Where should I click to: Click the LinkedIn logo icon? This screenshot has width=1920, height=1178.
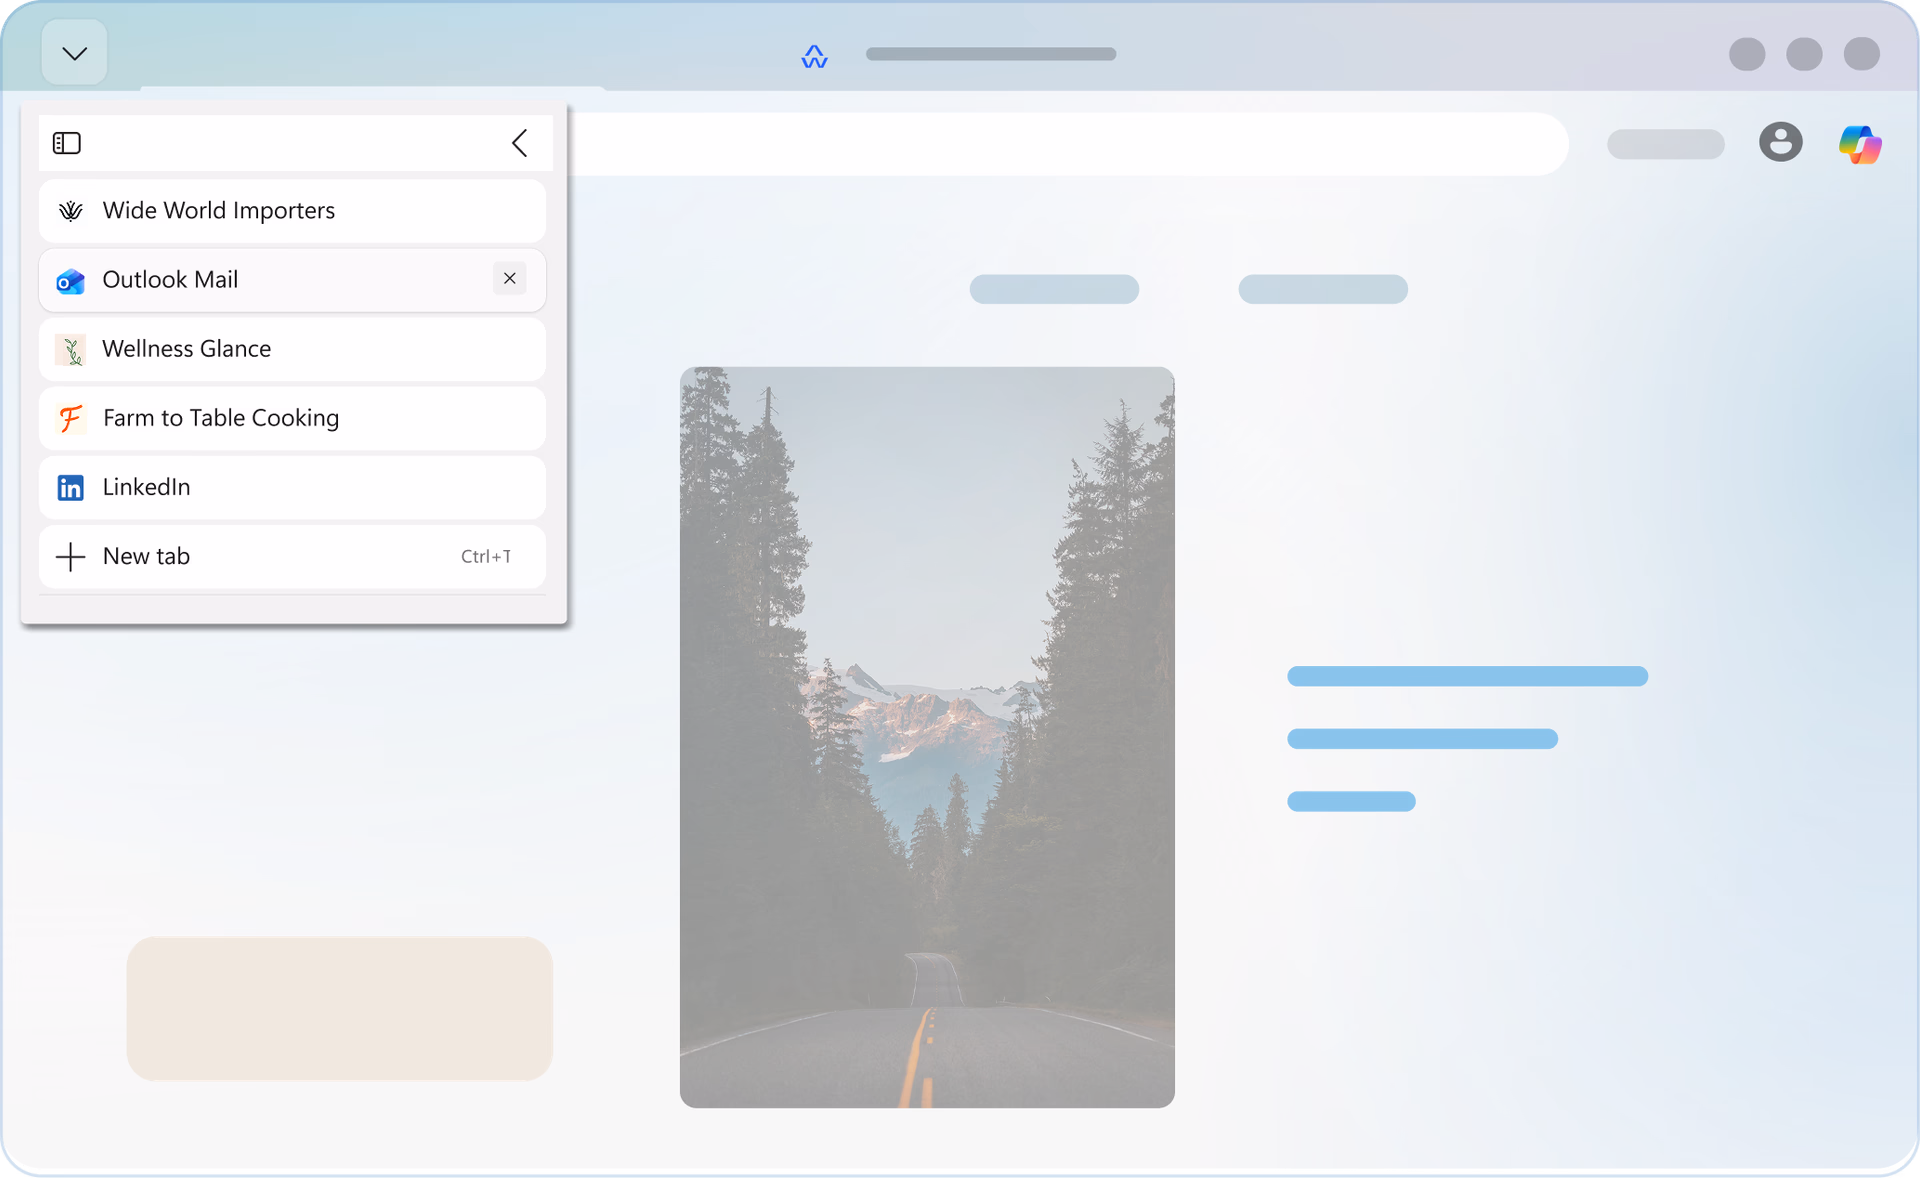tap(70, 488)
